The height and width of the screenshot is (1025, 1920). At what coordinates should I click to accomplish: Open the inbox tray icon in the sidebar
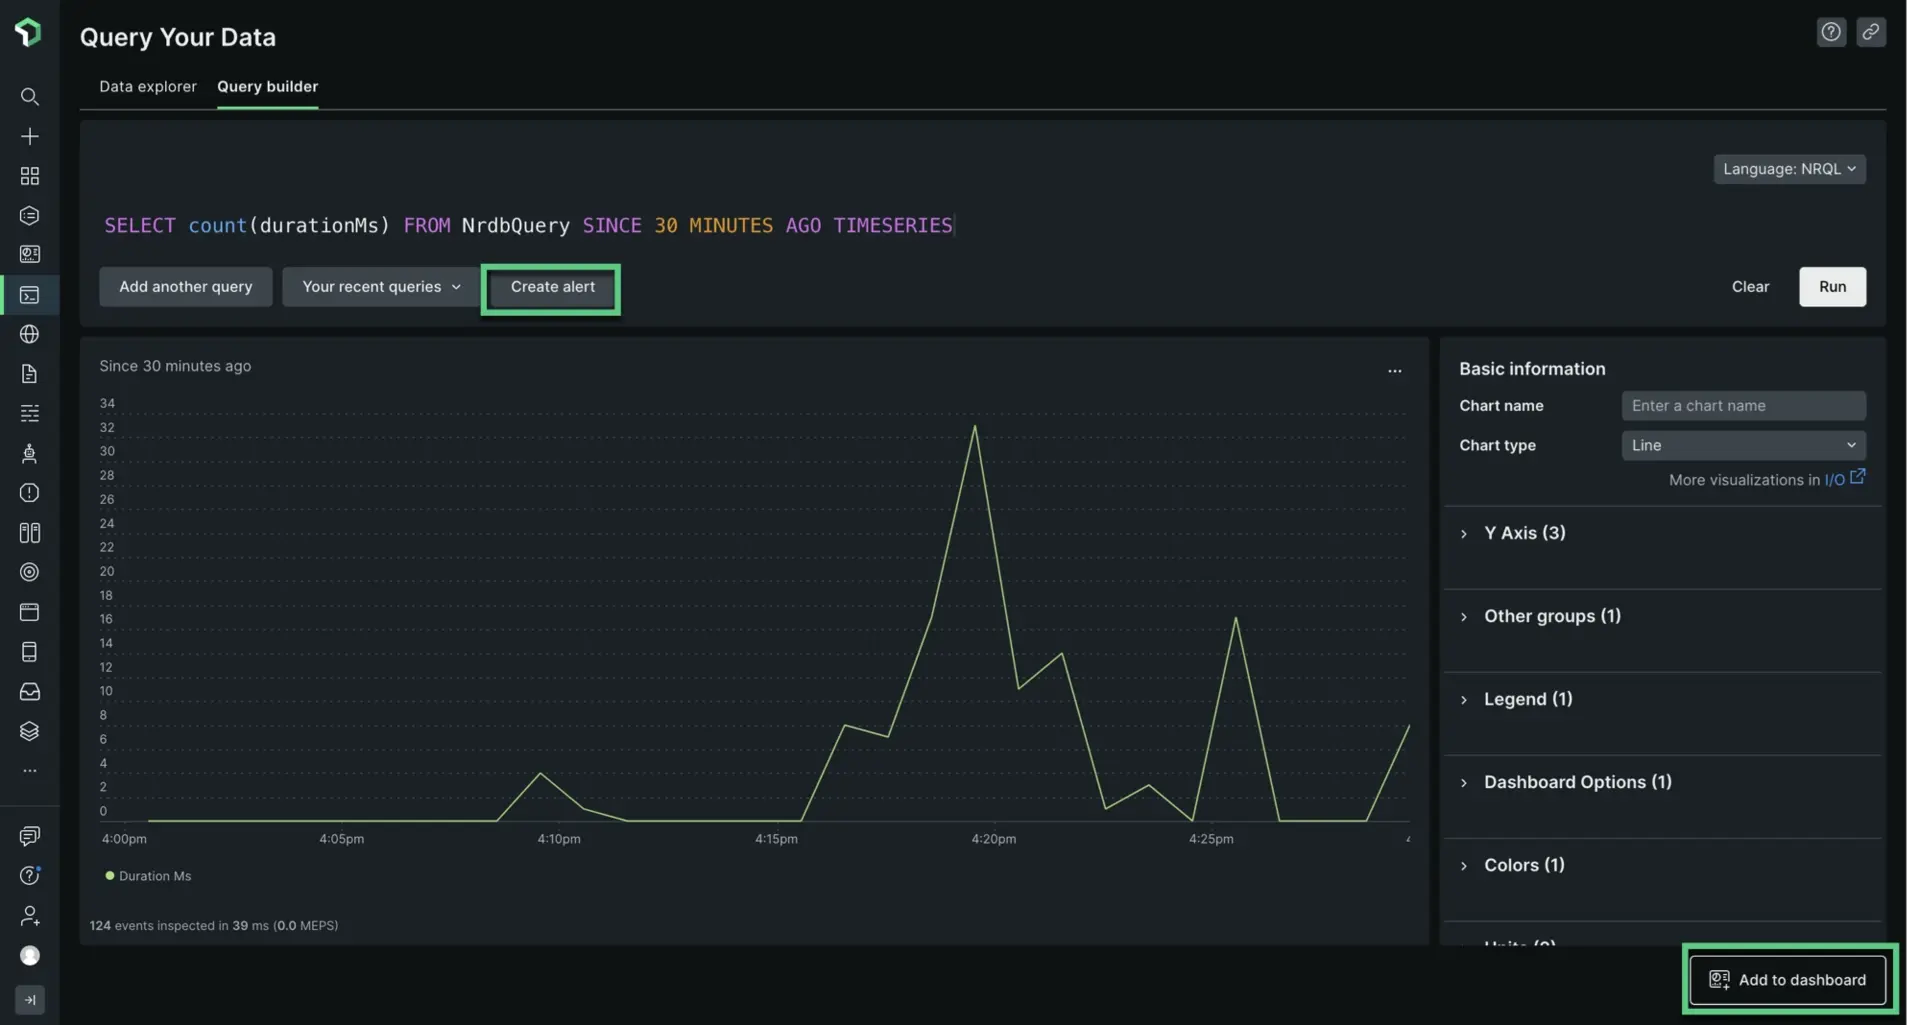point(30,692)
